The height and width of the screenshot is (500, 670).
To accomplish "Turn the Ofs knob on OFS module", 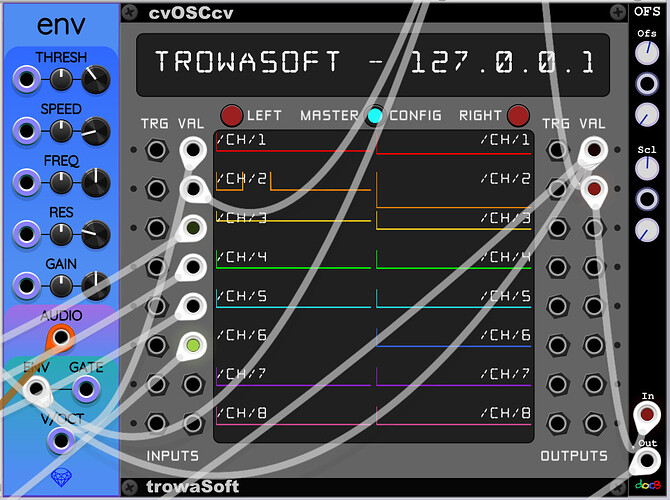I will tap(647, 53).
